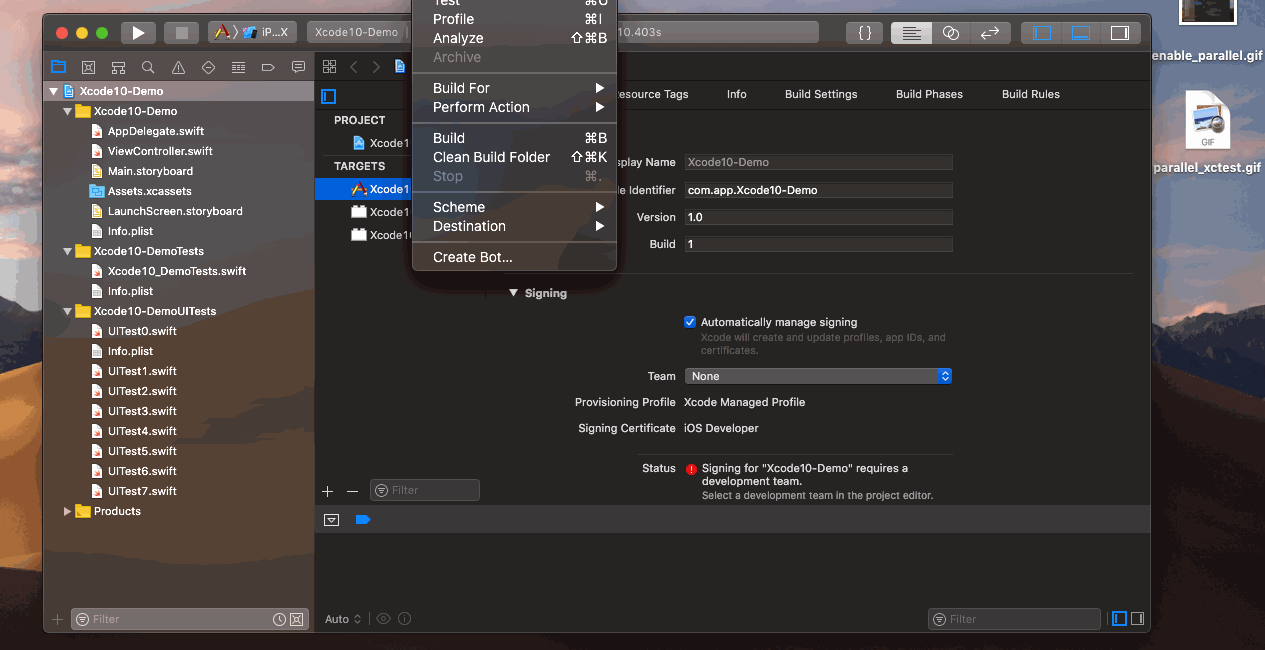Open the Scheme submenu

point(514,207)
